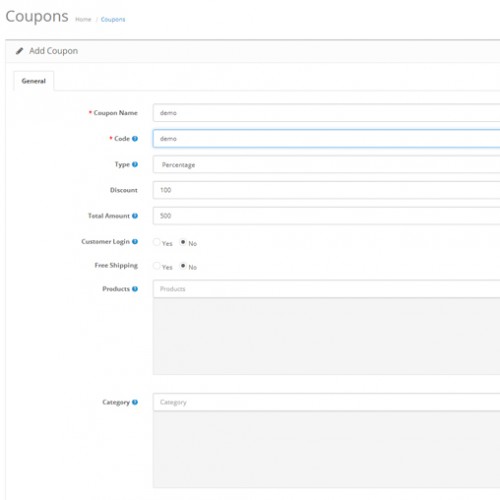Viewport: 500px width, 500px height.
Task: Open the Coupons breadcrumb link
Action: [x=113, y=19]
